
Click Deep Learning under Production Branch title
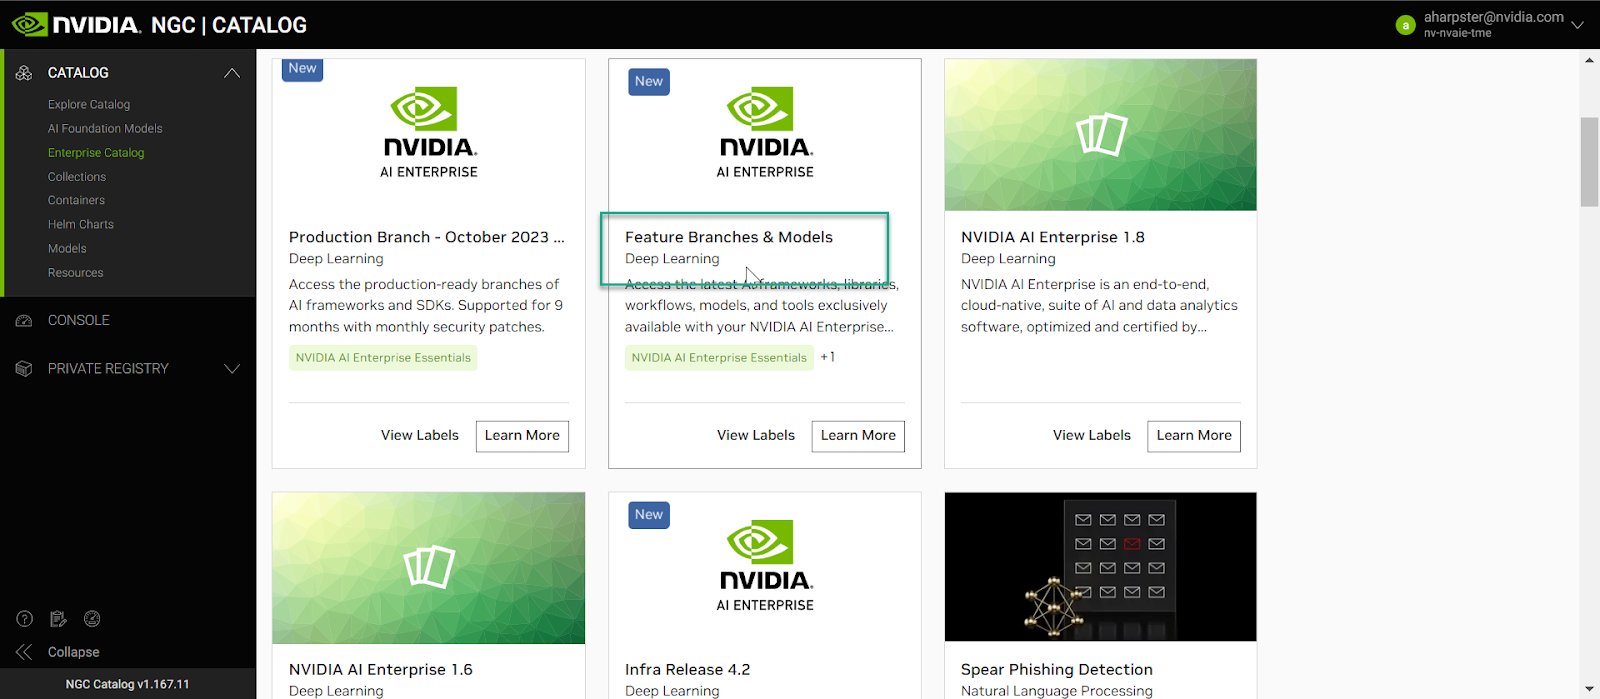336,259
